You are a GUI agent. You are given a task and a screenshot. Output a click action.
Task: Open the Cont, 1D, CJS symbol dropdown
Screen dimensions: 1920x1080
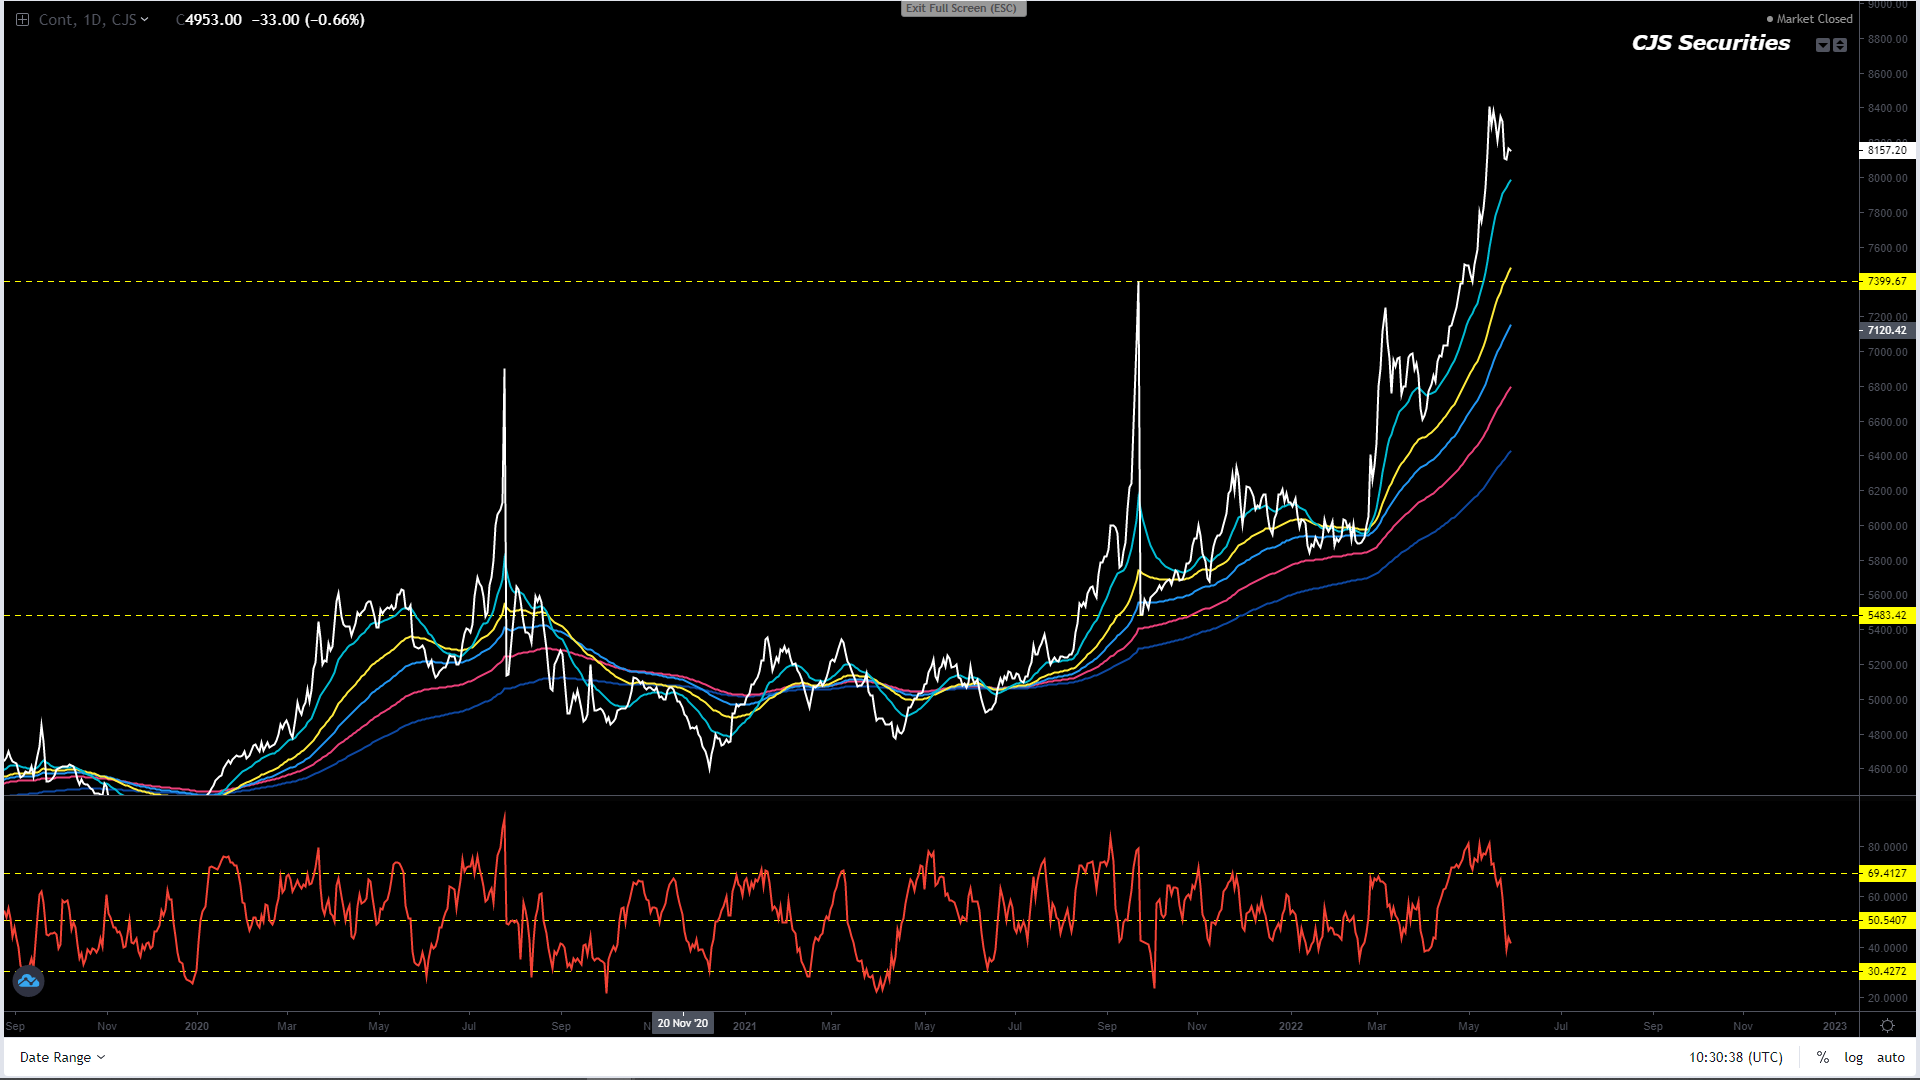(x=93, y=20)
